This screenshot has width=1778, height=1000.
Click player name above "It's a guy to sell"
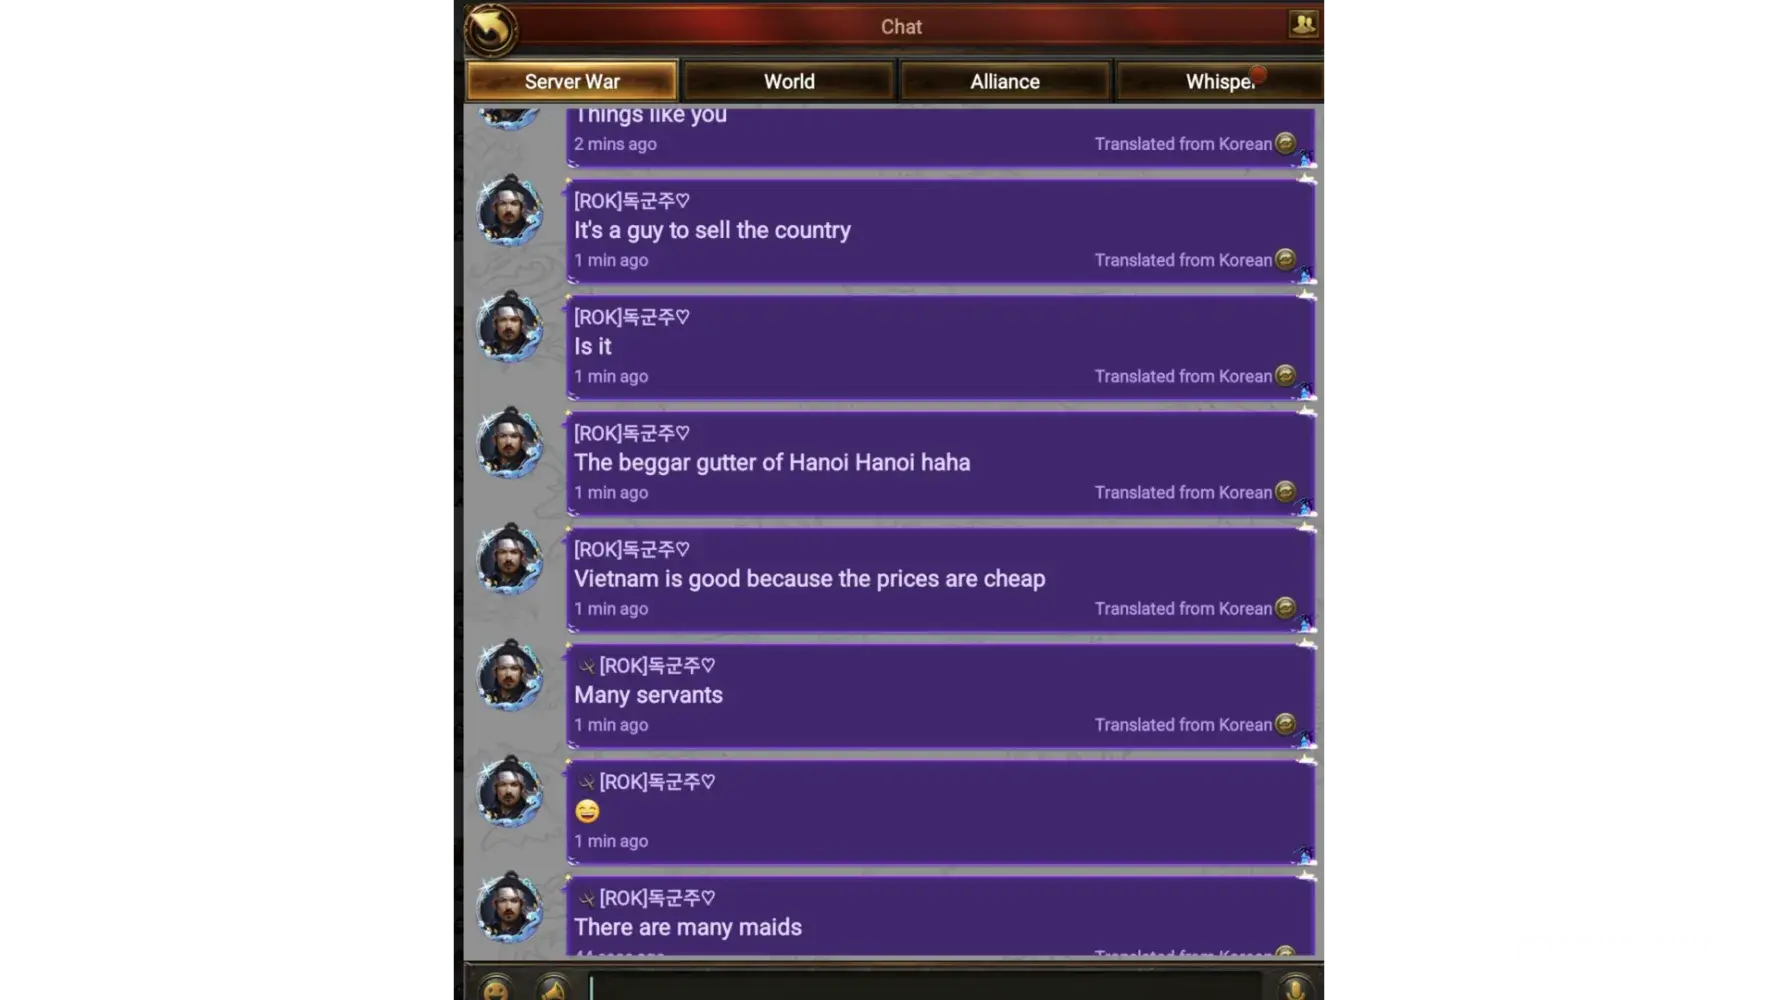(632, 201)
